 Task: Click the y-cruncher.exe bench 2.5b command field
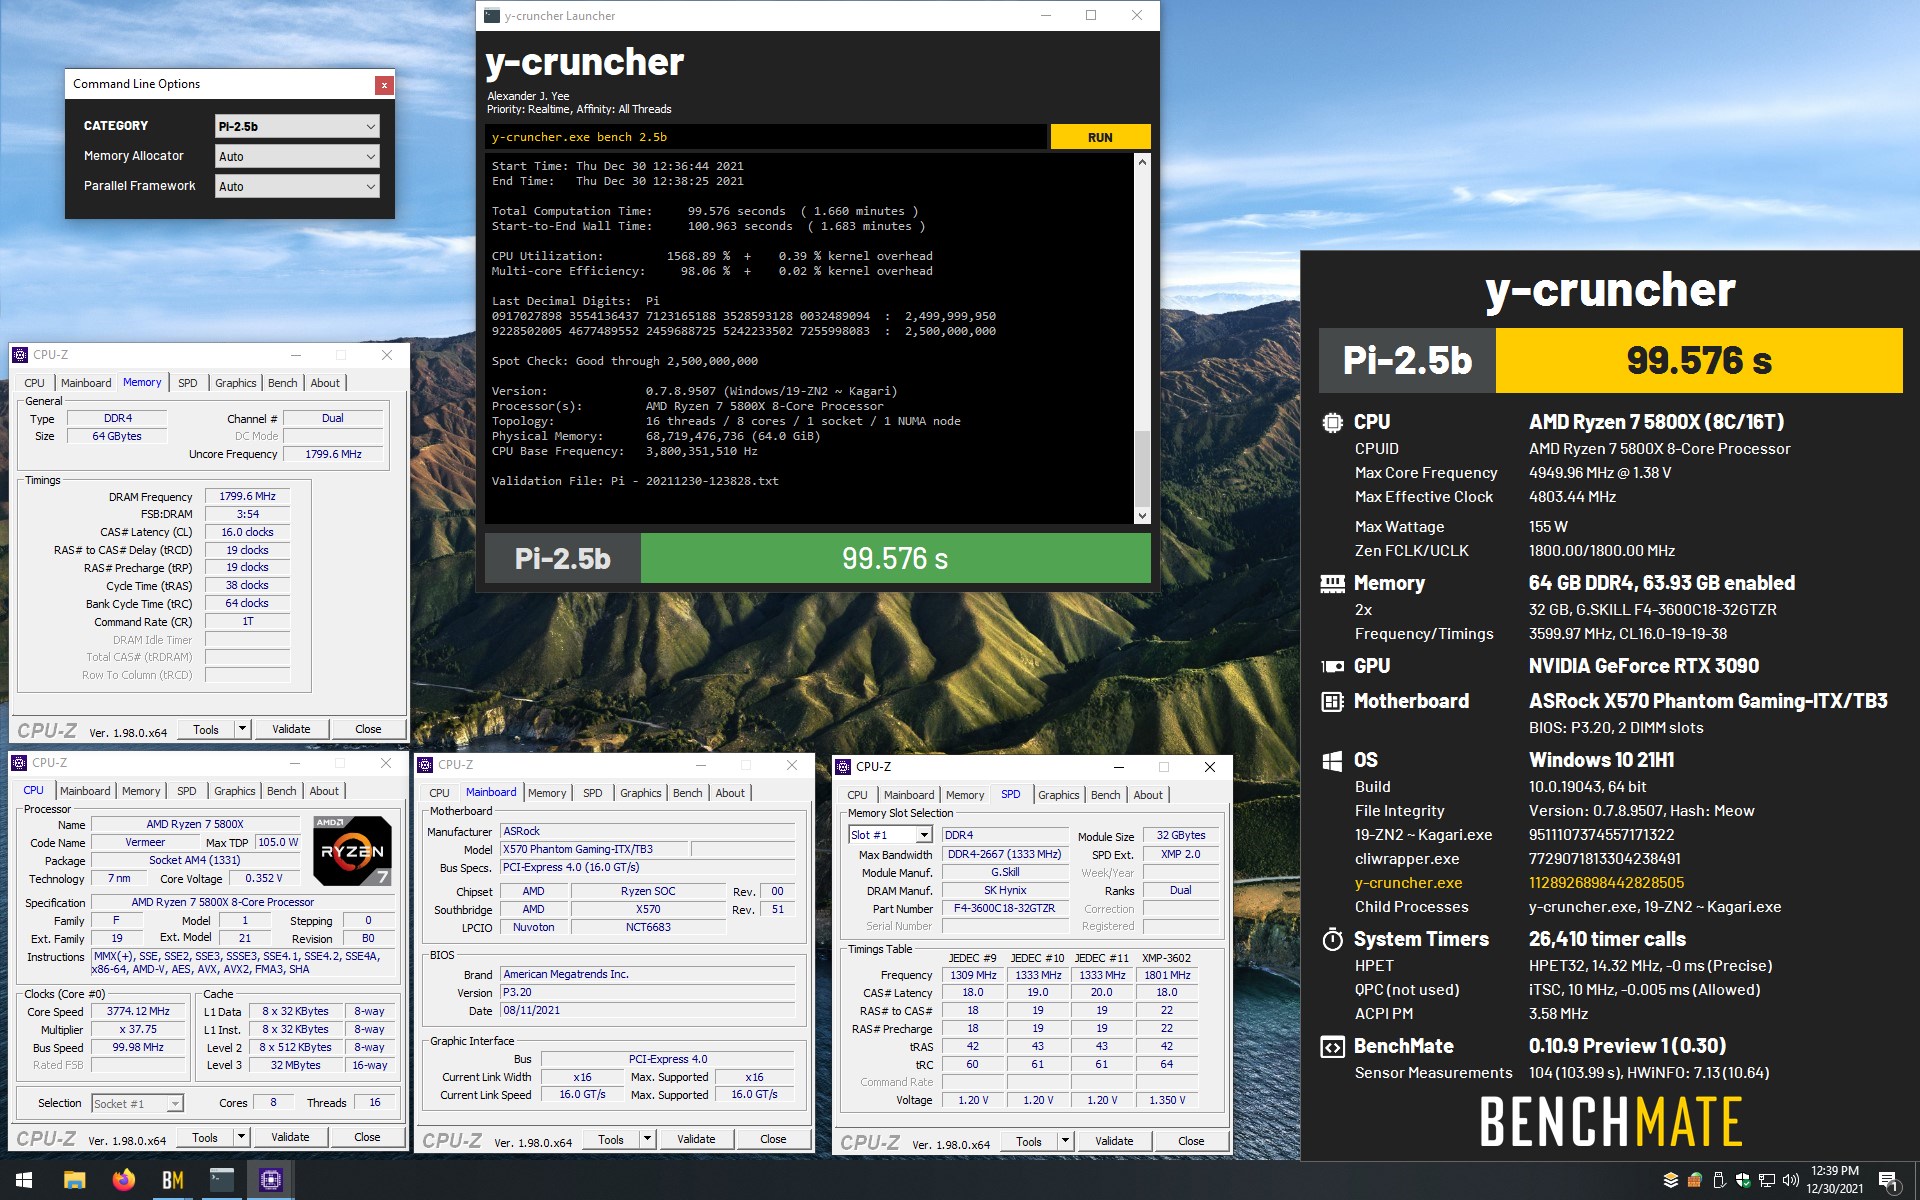[766, 137]
